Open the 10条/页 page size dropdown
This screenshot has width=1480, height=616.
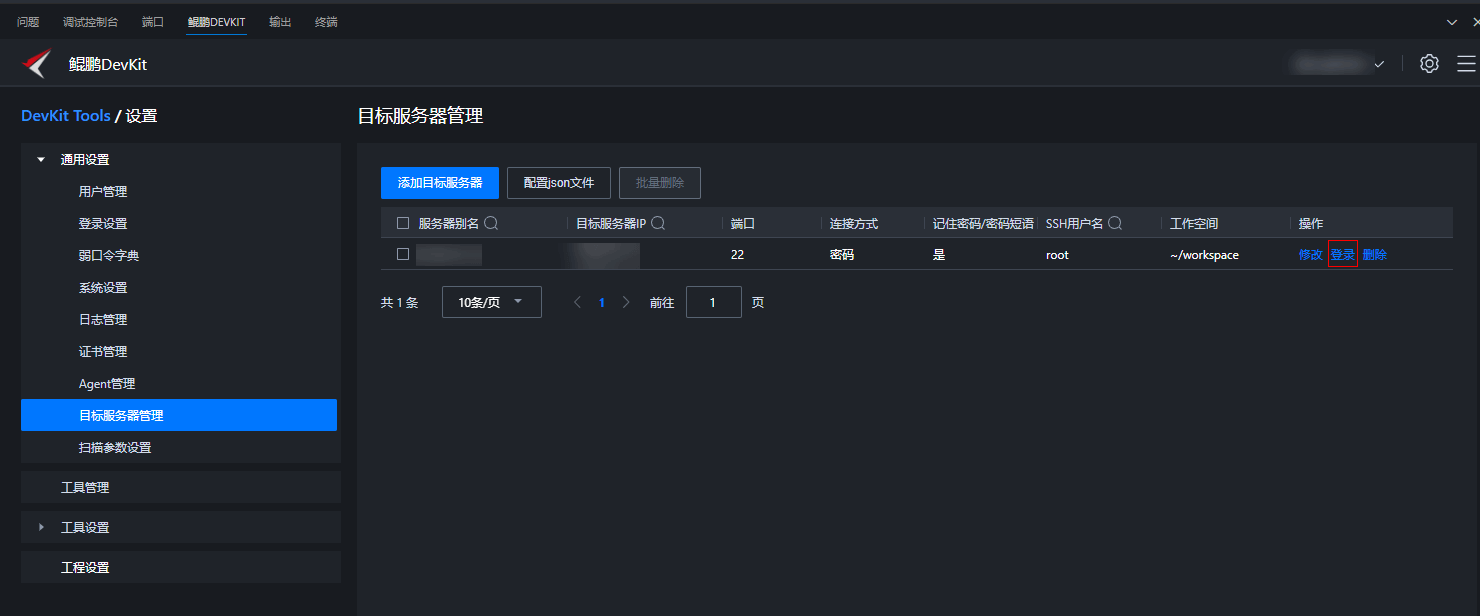click(x=492, y=302)
